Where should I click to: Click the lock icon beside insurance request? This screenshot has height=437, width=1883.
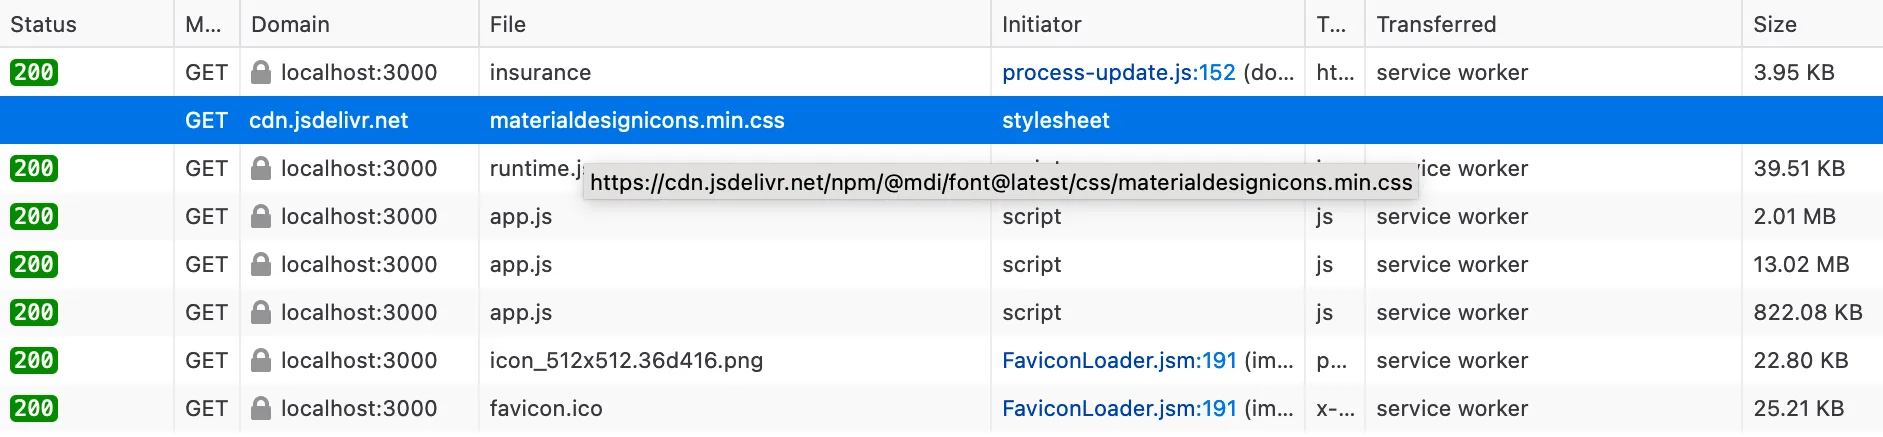click(261, 72)
